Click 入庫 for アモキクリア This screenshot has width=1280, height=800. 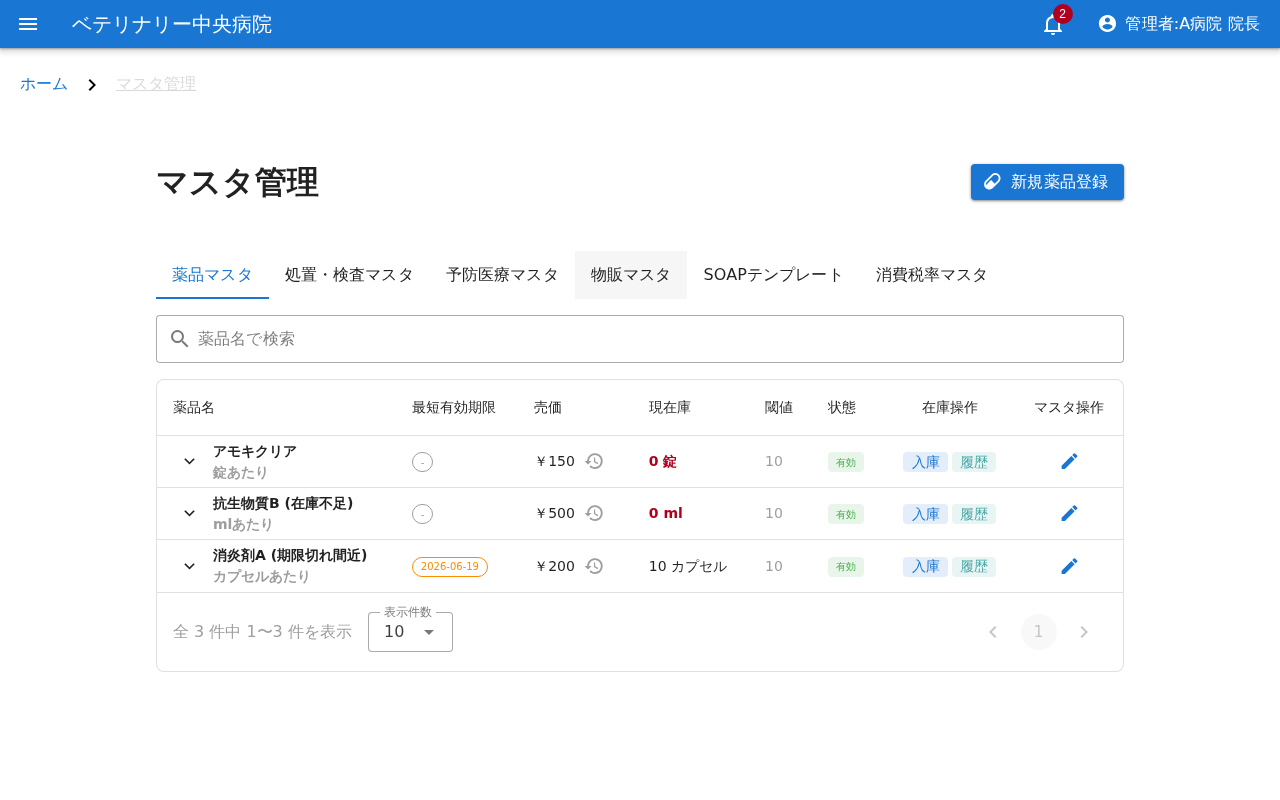tap(925, 462)
